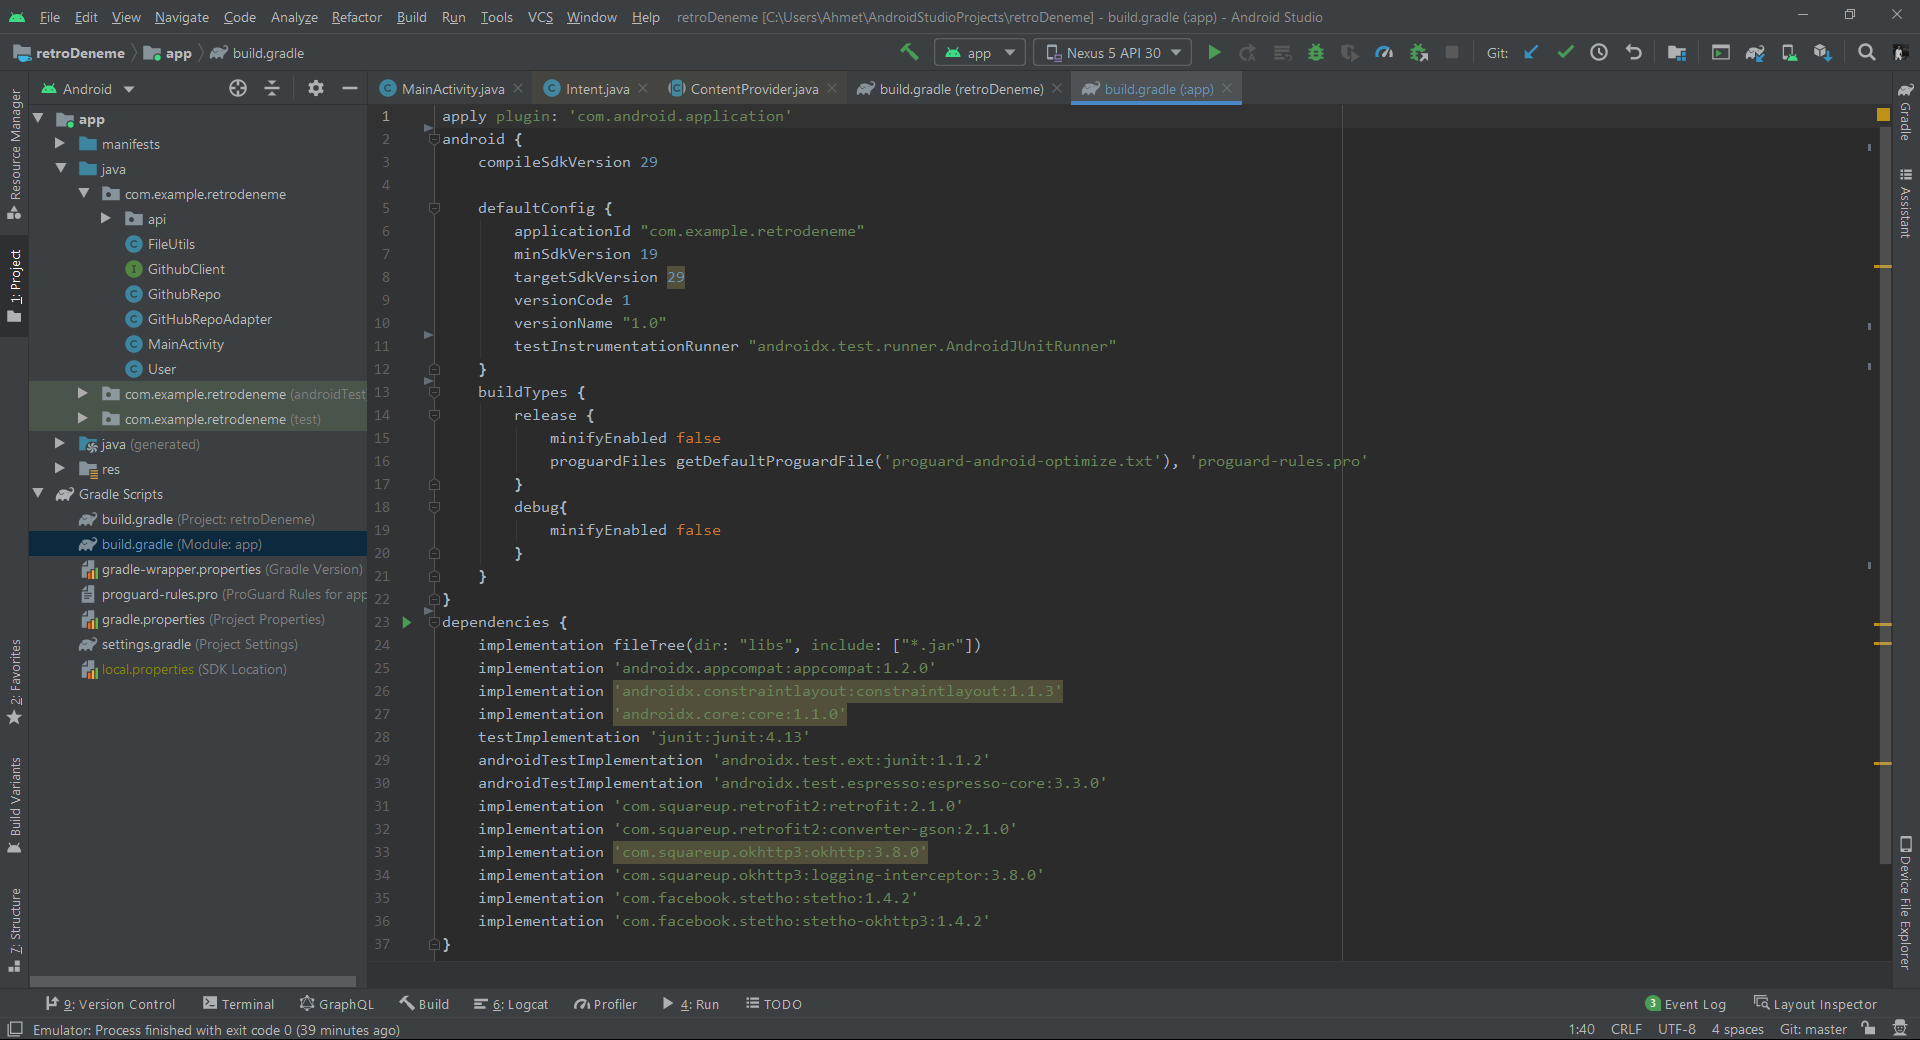Click the Git commit checkmark icon
Viewport: 1920px width, 1040px height.
pos(1565,53)
